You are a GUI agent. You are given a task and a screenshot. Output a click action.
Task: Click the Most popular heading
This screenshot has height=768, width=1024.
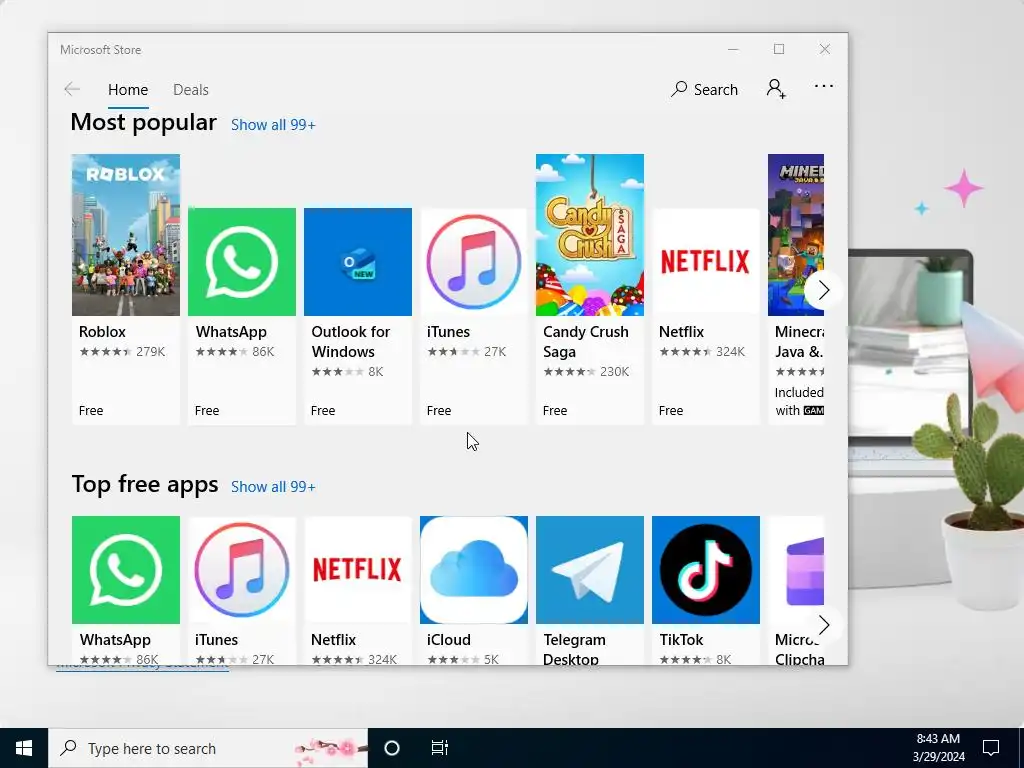(144, 123)
